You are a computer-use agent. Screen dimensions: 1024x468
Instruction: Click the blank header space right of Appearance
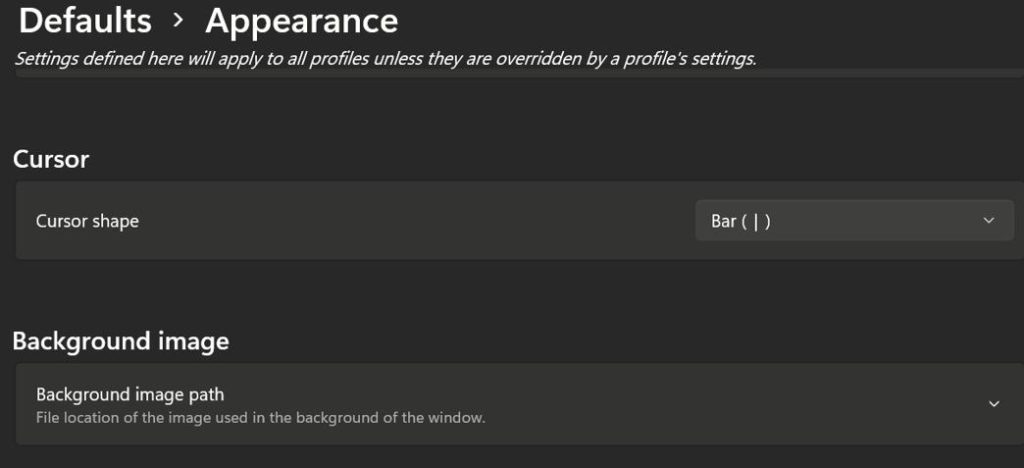[700, 21]
